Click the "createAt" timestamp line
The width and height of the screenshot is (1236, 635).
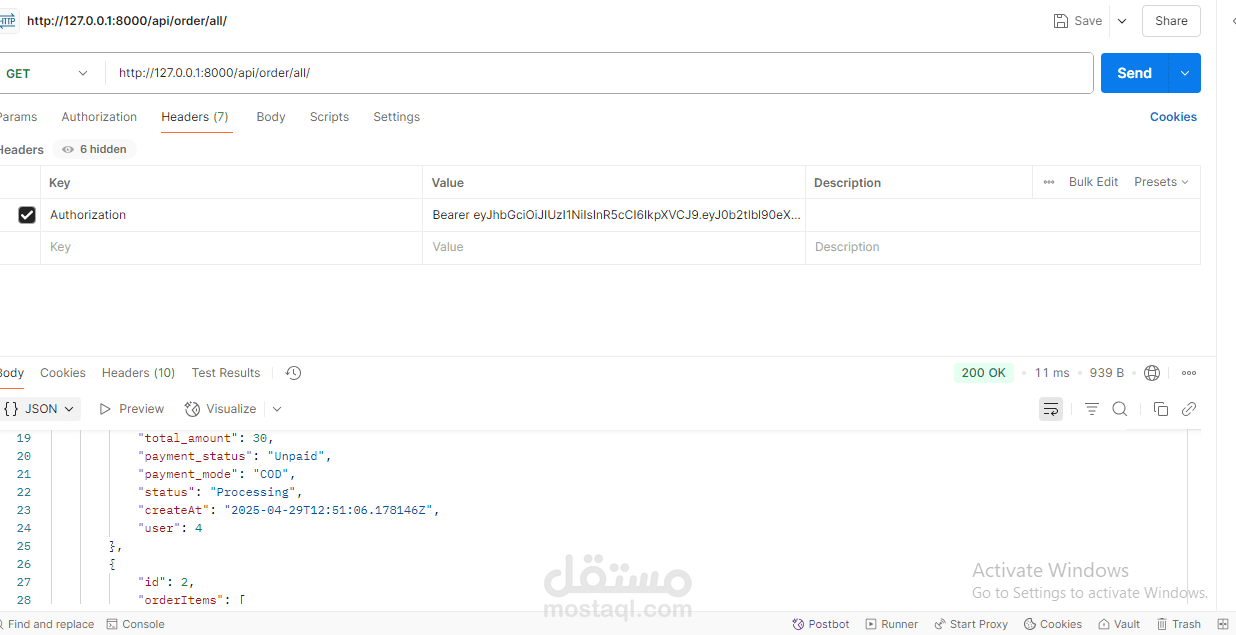pyautogui.click(x=288, y=510)
